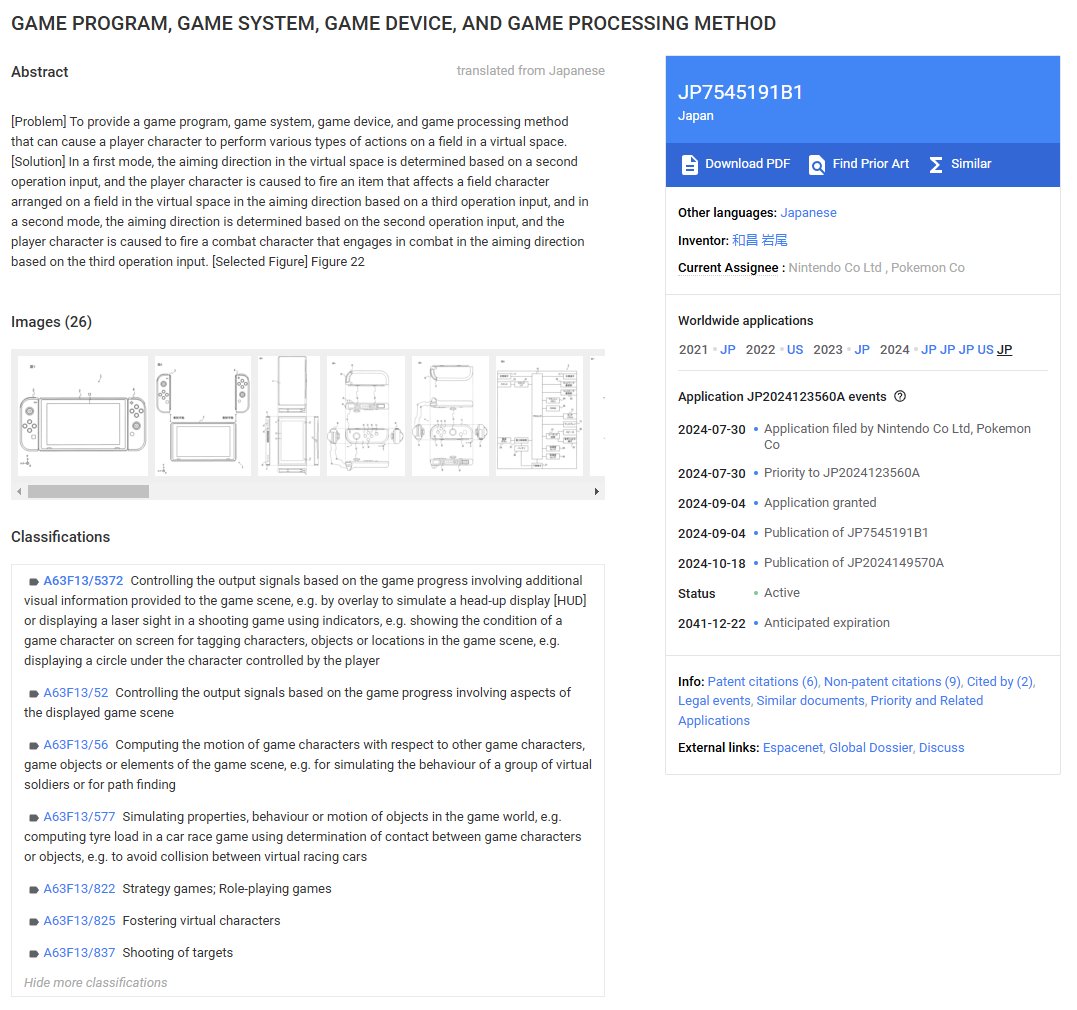
Task: Open the US application listed under 2024
Action: point(985,350)
